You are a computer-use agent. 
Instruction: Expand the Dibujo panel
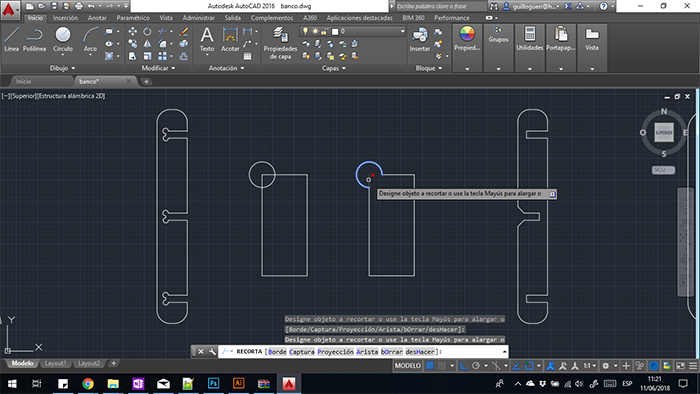point(62,68)
